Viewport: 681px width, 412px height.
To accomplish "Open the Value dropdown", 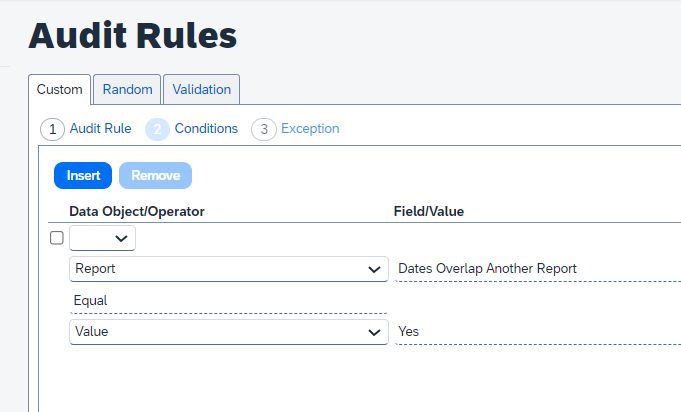I will pos(229,332).
